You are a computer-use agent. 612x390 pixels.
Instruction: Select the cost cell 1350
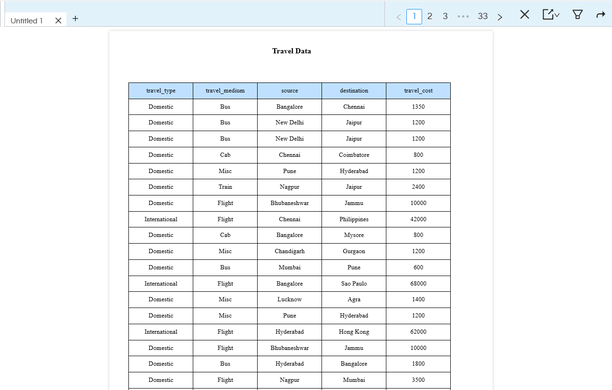click(418, 107)
